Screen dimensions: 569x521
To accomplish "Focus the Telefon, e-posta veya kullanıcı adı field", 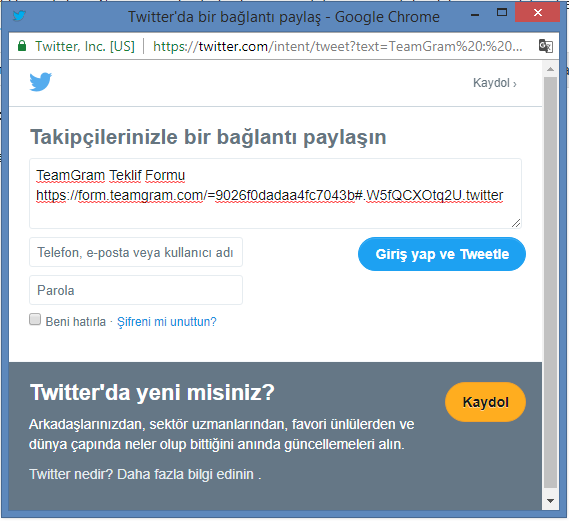I will click(136, 252).
